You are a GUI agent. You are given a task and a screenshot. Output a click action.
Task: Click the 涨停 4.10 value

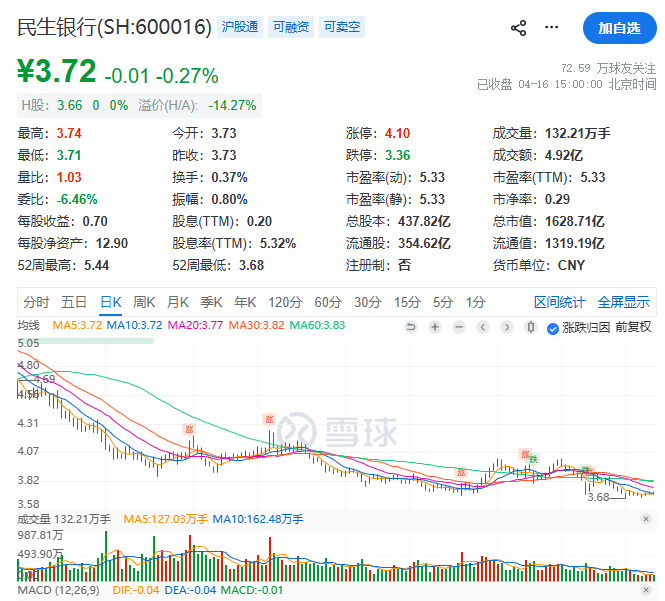[x=397, y=134]
